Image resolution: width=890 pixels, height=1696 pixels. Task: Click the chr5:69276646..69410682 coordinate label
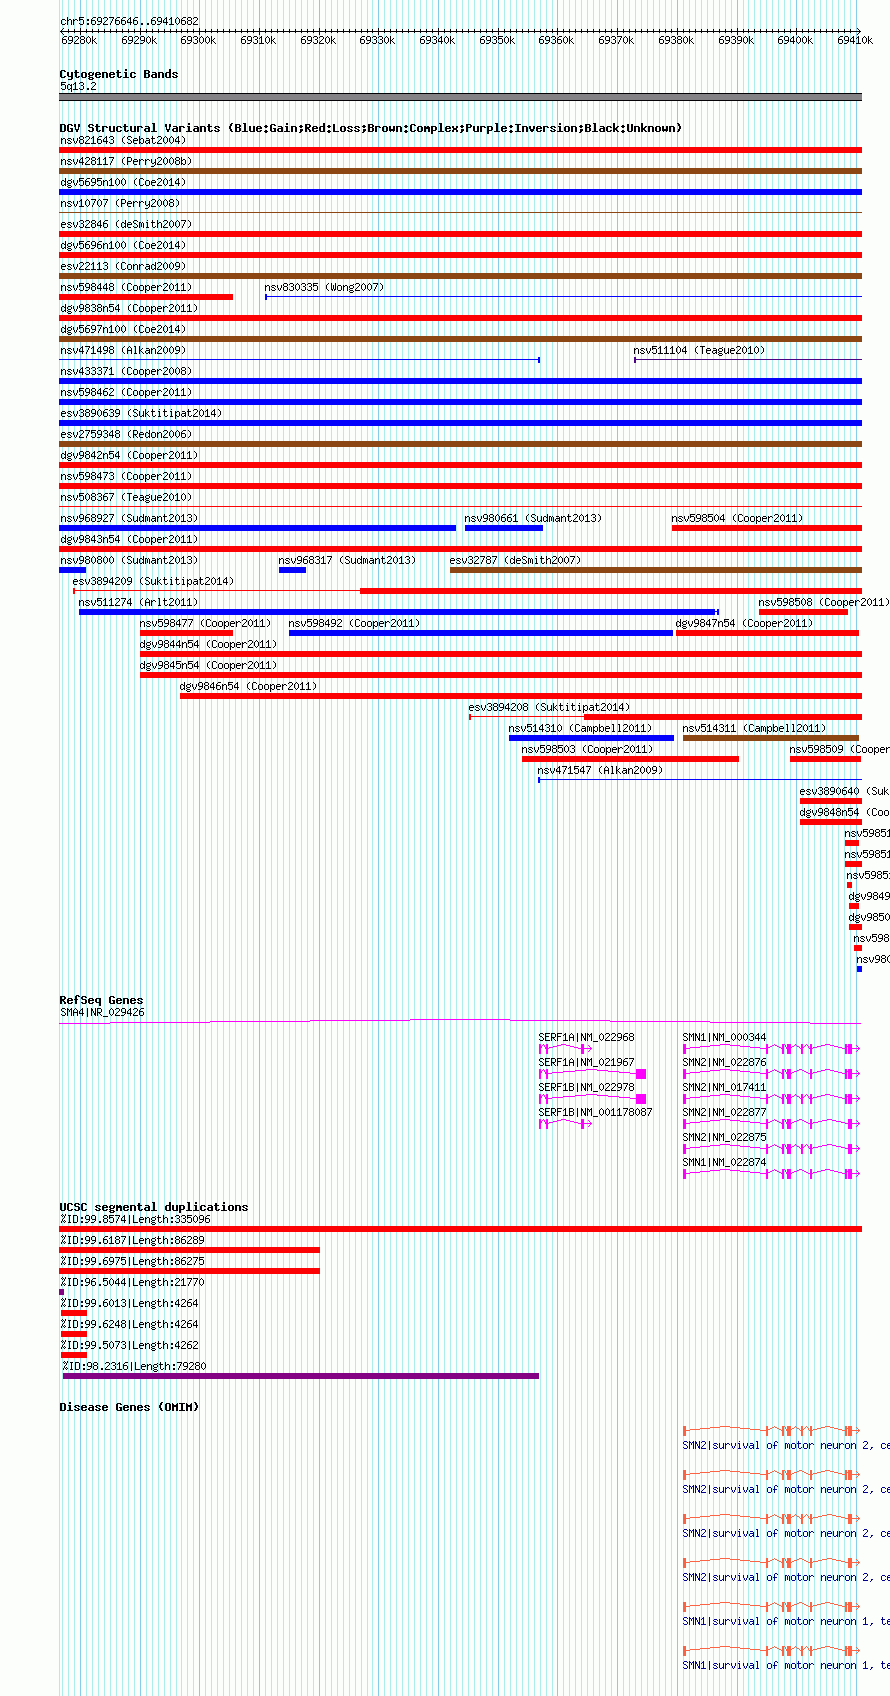[x=129, y=21]
